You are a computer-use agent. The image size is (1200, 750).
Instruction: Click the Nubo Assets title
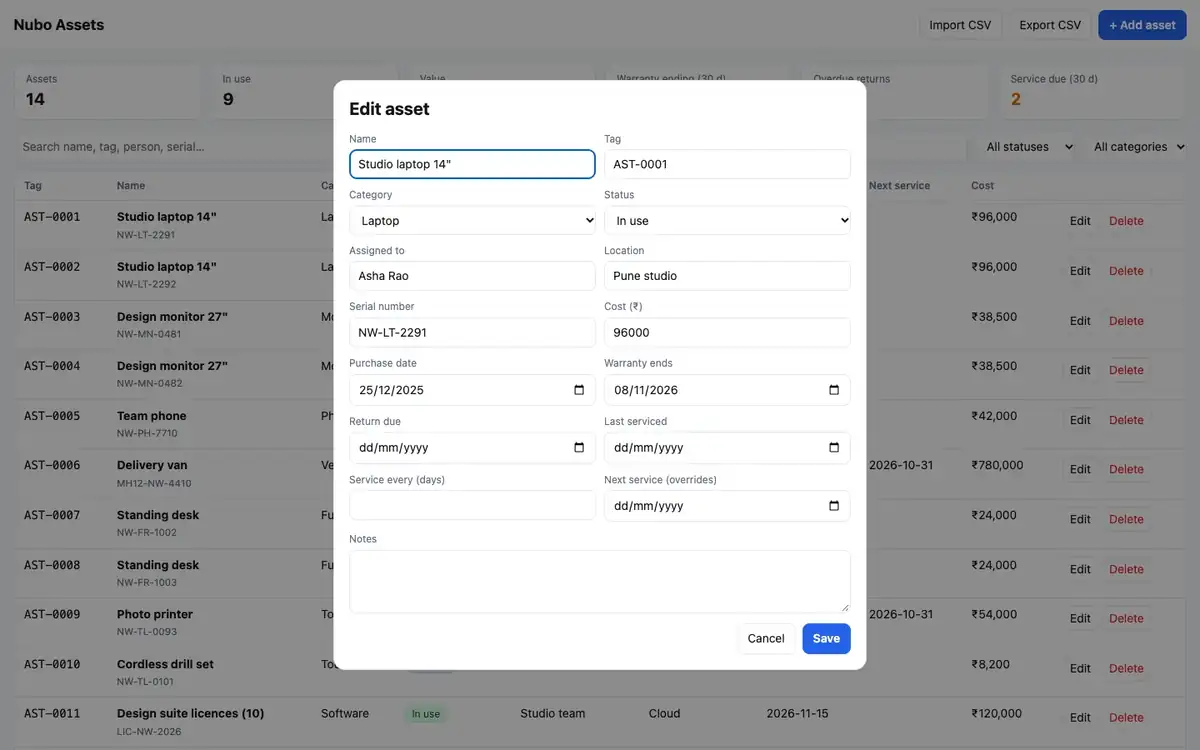[59, 25]
